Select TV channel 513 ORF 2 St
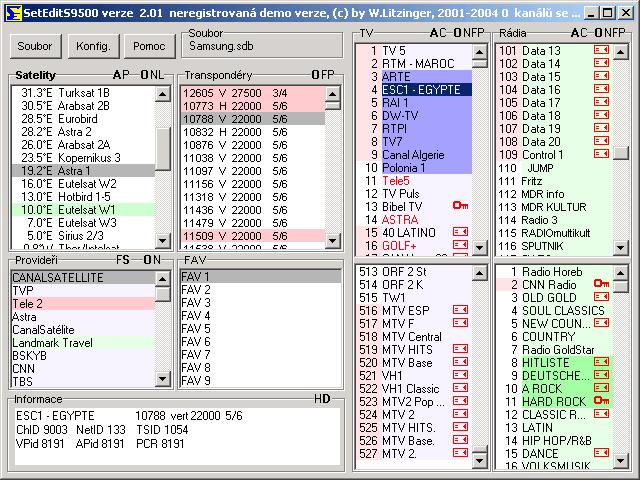 [414, 272]
